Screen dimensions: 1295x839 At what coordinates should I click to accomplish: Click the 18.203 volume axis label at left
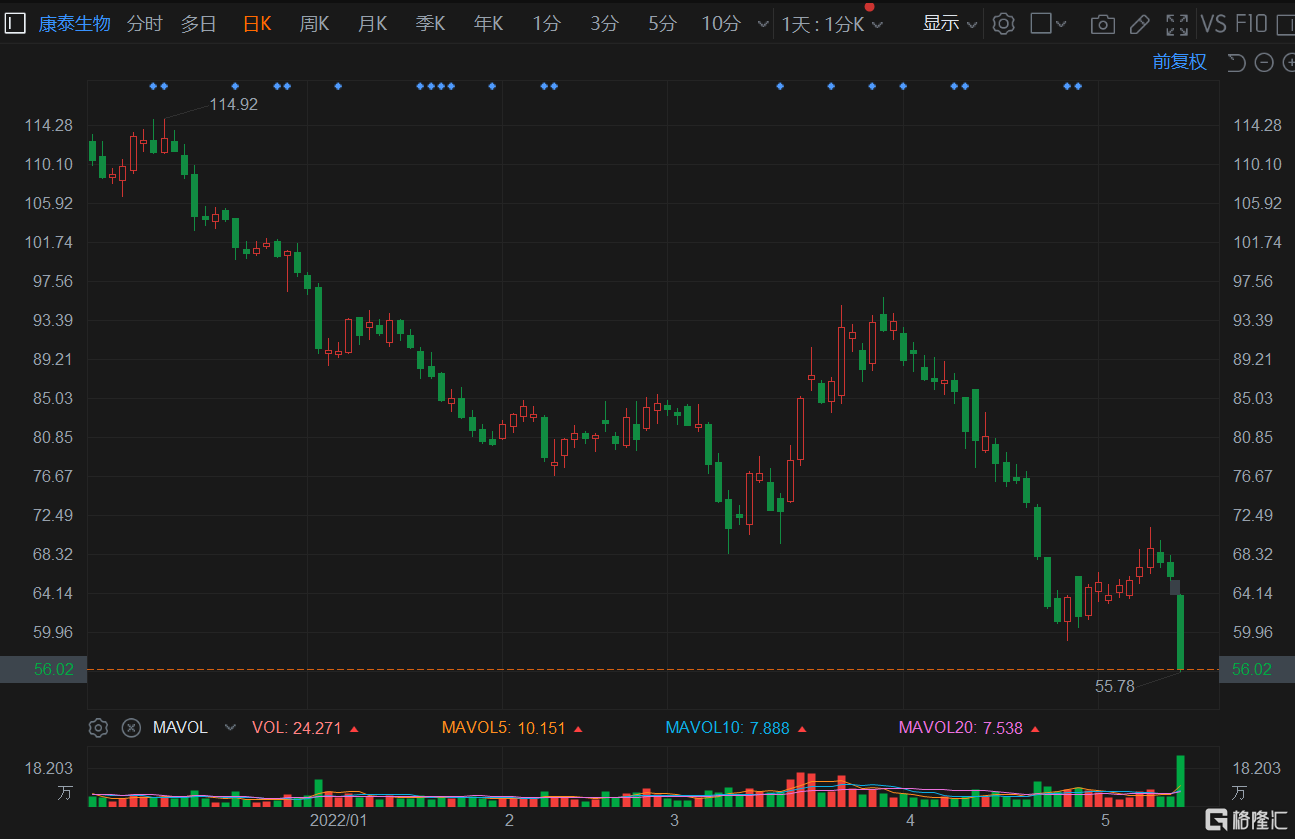49,768
